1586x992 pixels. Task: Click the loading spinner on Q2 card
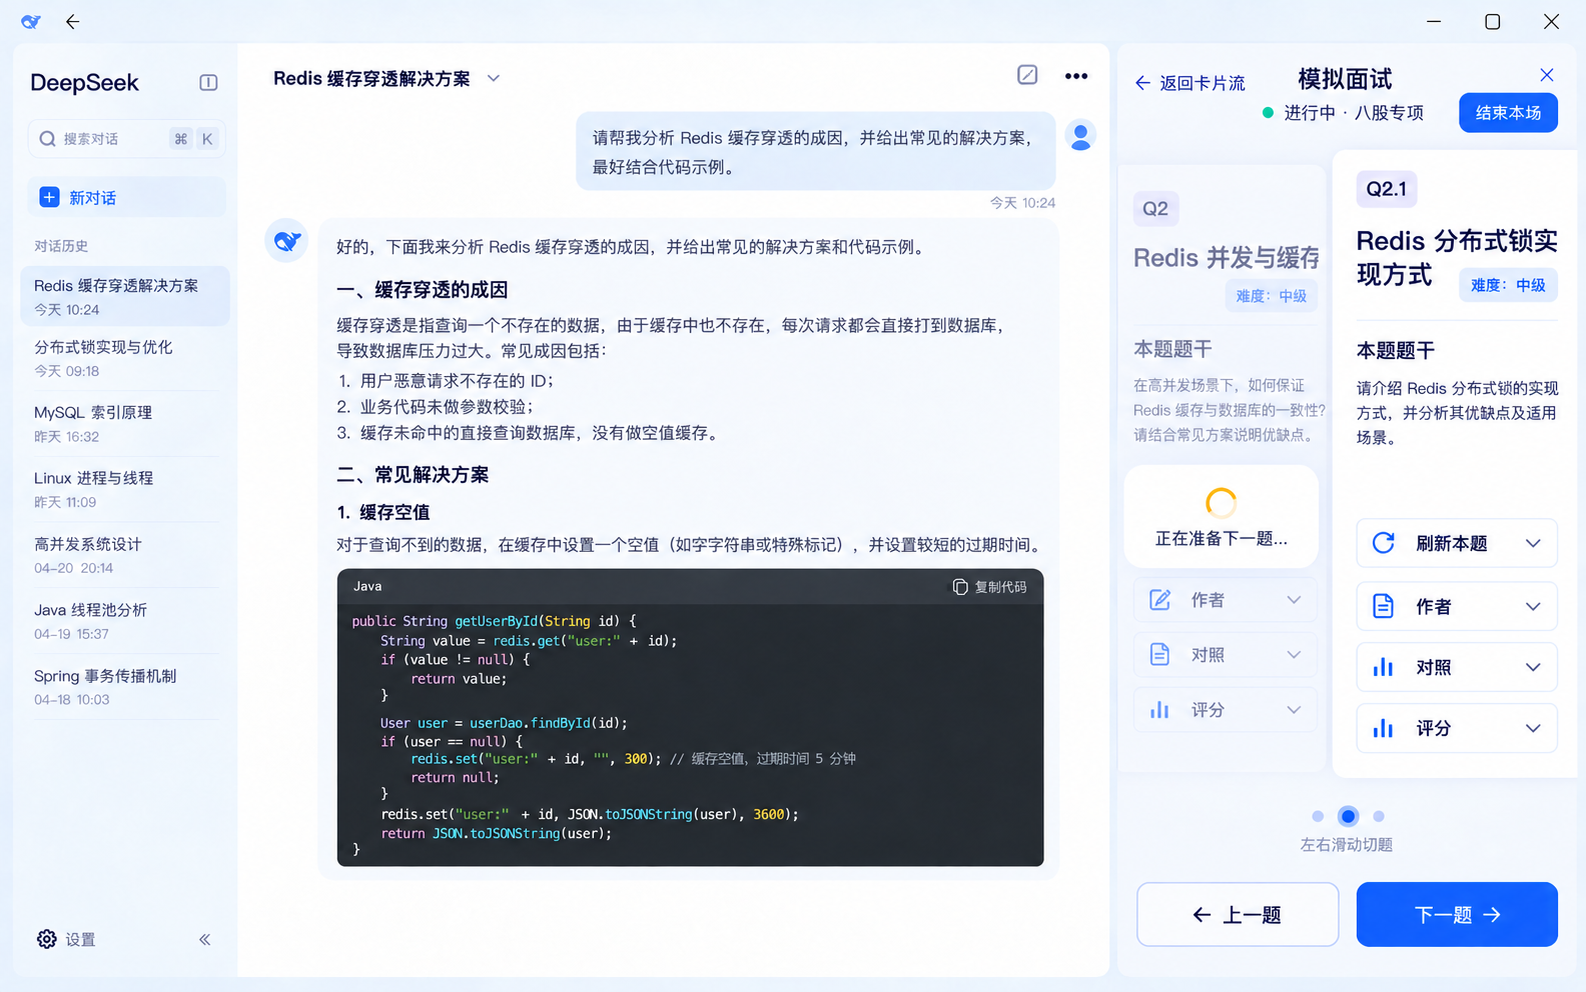pyautogui.click(x=1221, y=502)
